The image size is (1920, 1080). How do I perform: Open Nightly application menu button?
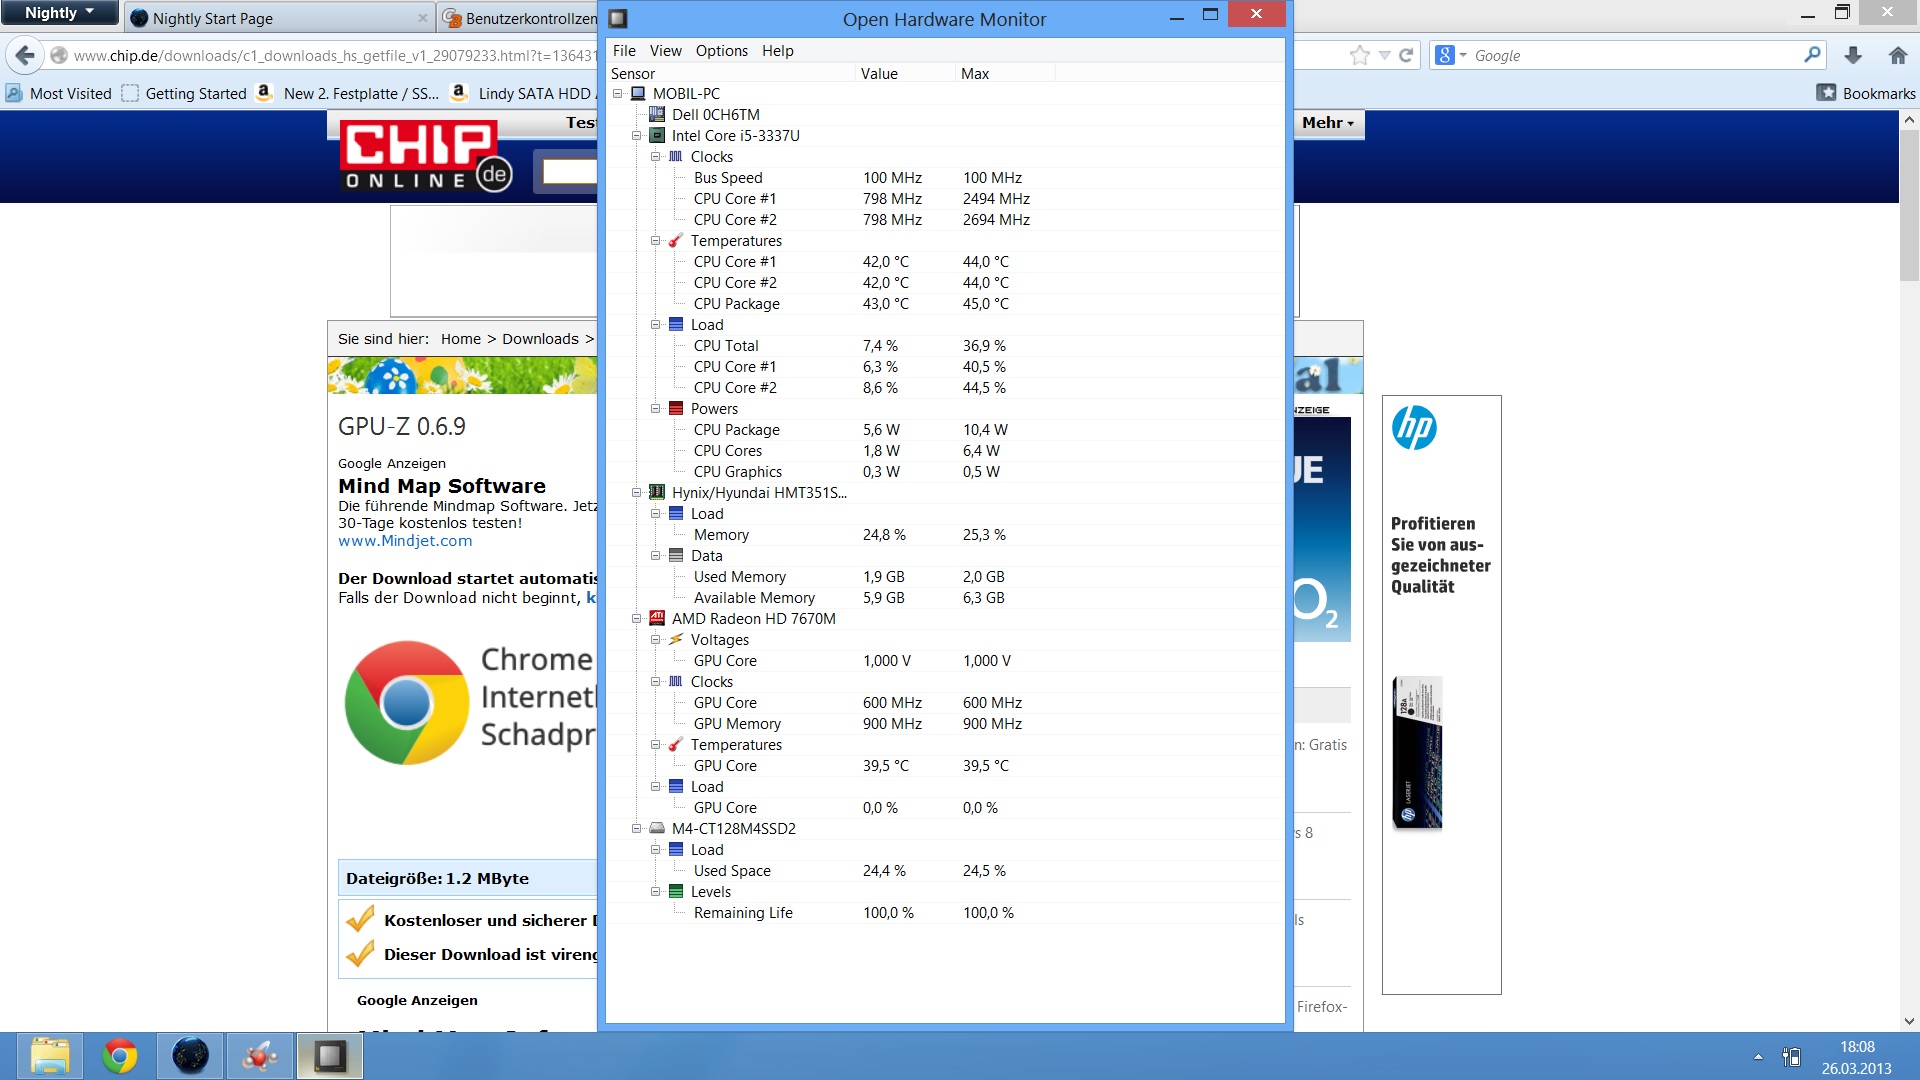(x=59, y=13)
